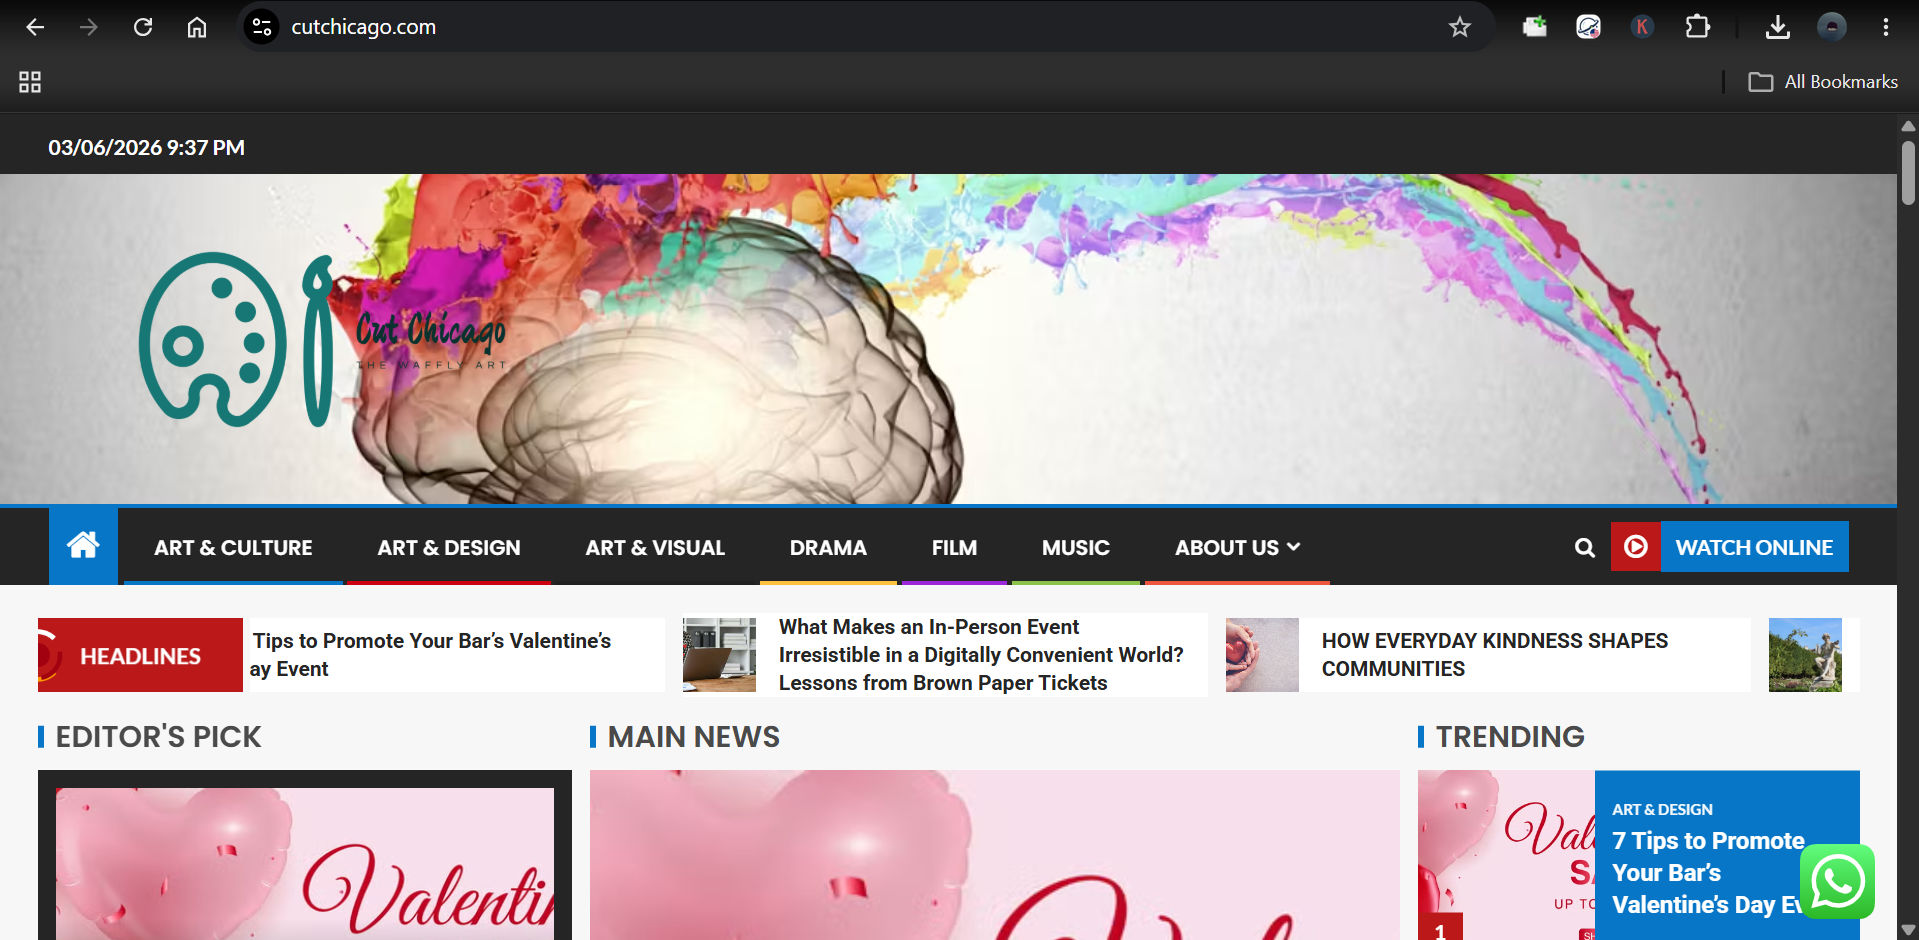This screenshot has width=1919, height=940.
Task: Select the Drama menu item
Action: pyautogui.click(x=828, y=548)
